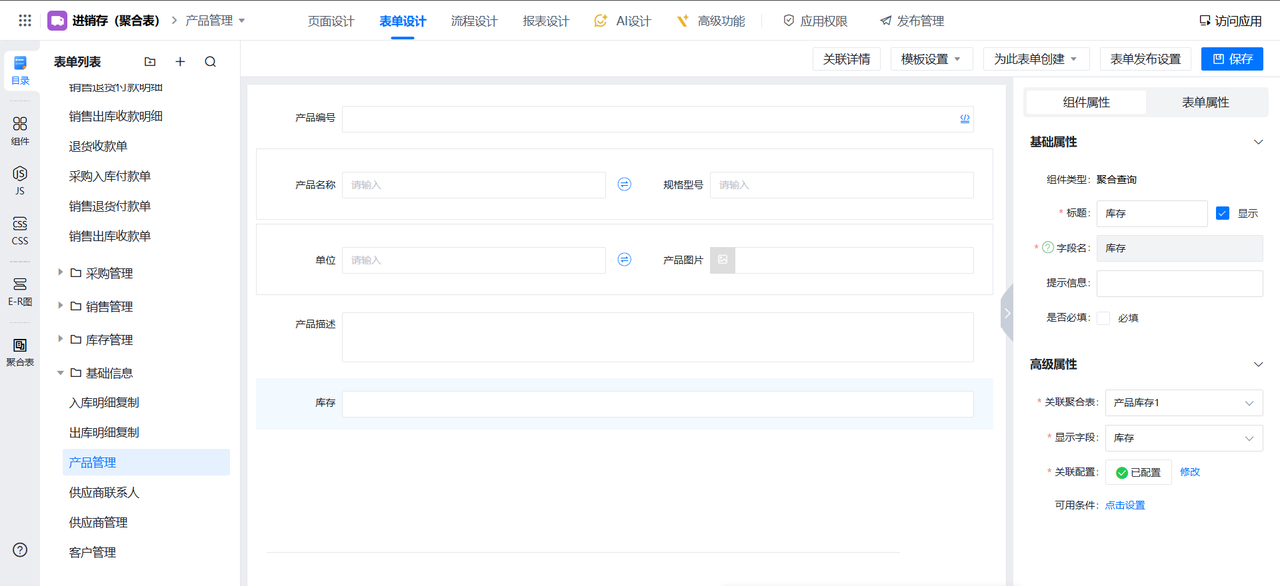Open the JS sidebar panel
1280x586 pixels.
(20, 179)
